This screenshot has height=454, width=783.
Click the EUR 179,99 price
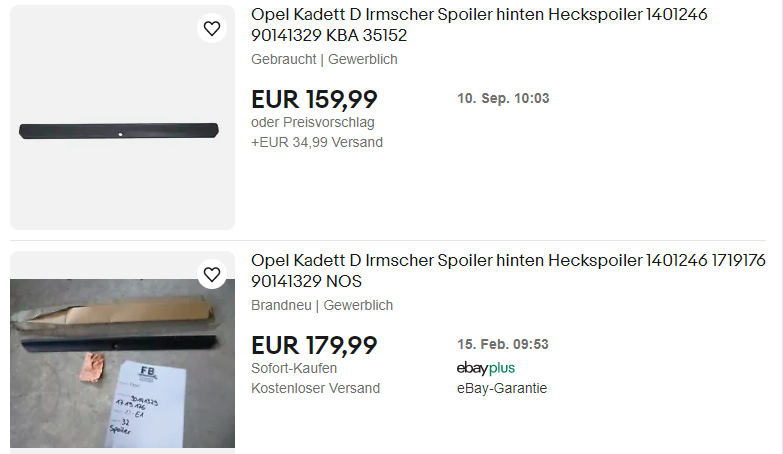click(314, 346)
